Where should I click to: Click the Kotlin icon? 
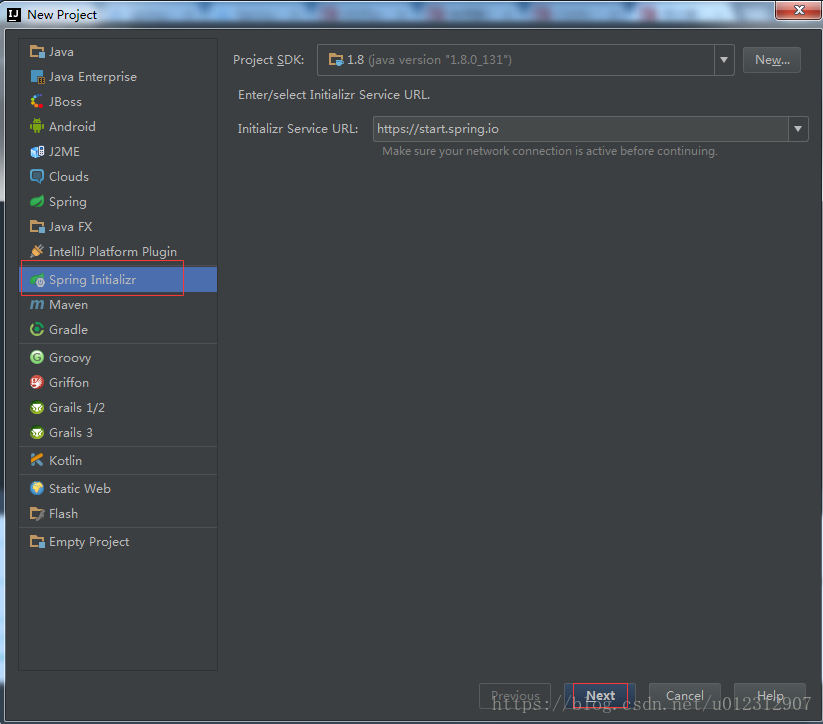click(37, 460)
